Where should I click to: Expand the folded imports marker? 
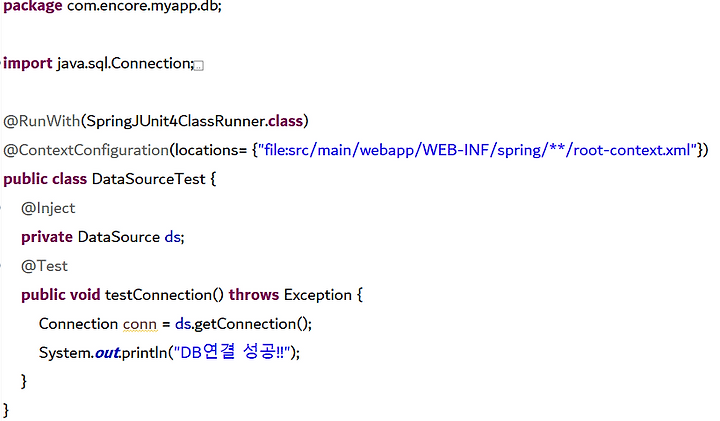pos(199,66)
